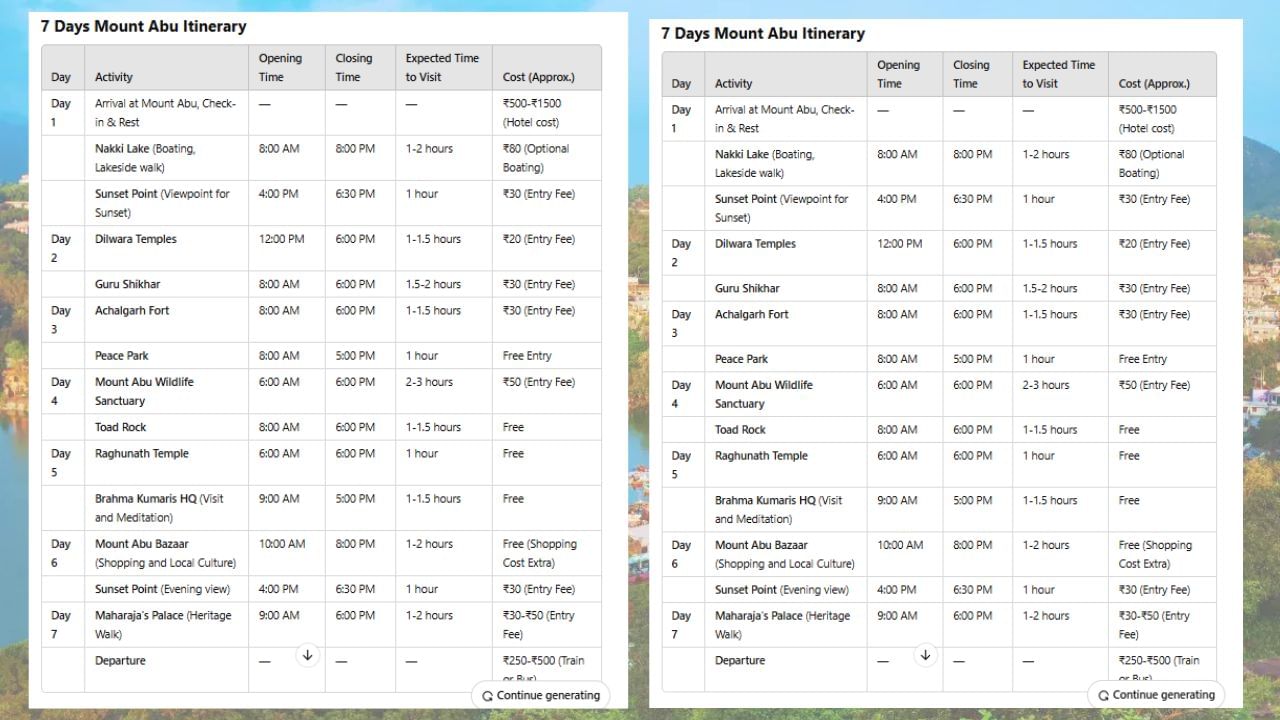The height and width of the screenshot is (720, 1280).
Task: Click Departure row in right table
Action: coord(939,669)
